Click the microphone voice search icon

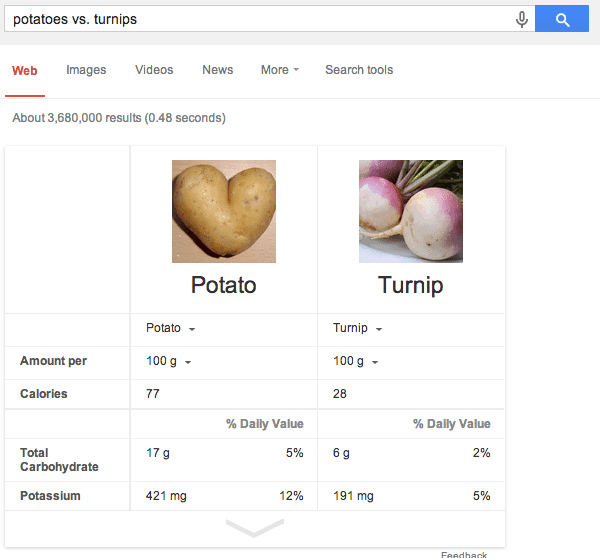[522, 19]
